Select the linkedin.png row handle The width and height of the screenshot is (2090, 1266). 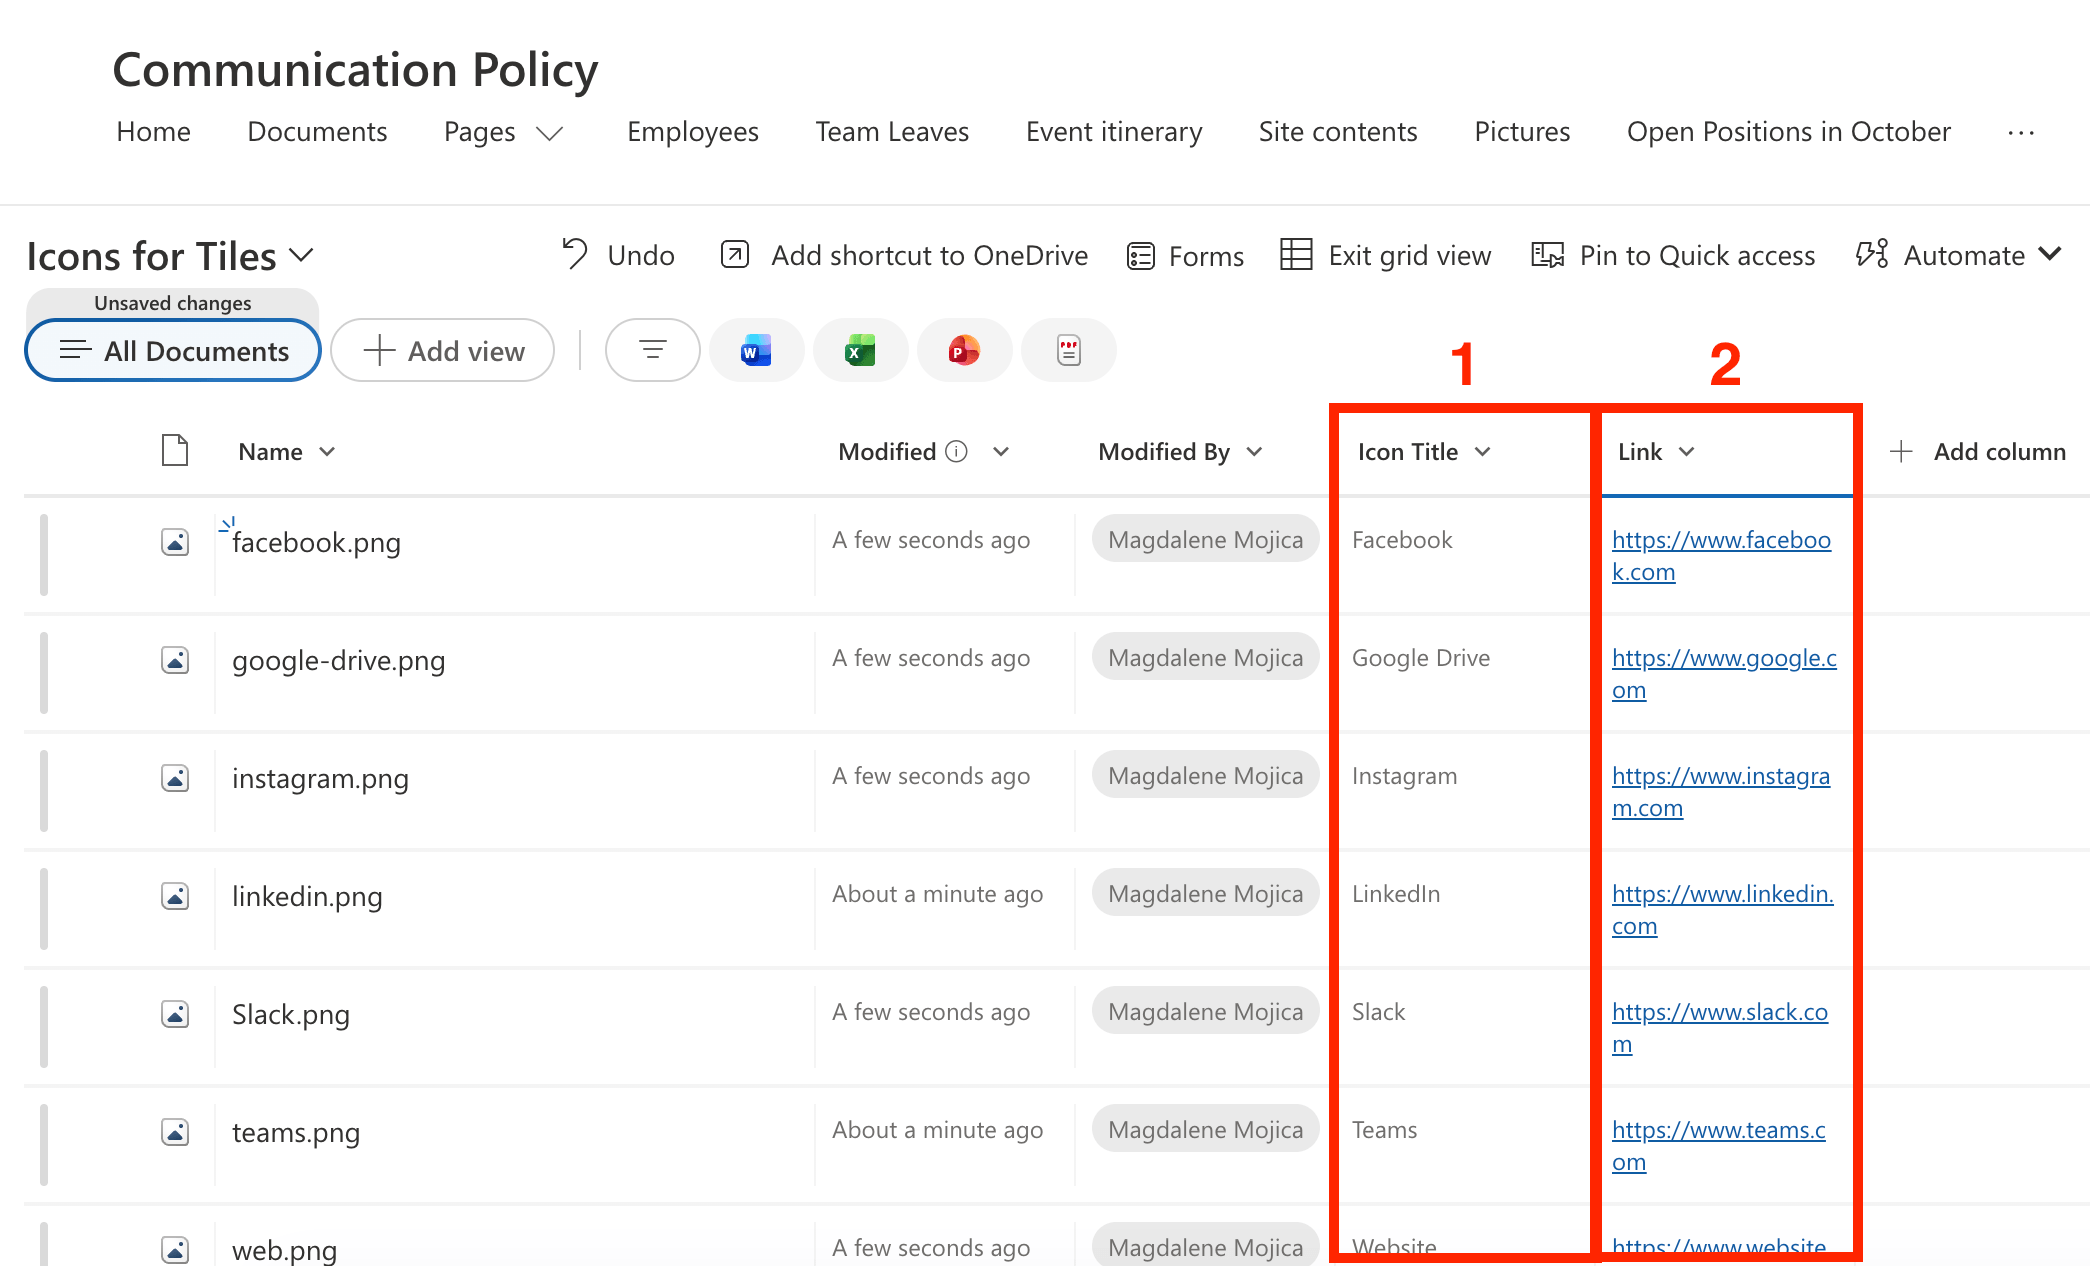(x=44, y=909)
